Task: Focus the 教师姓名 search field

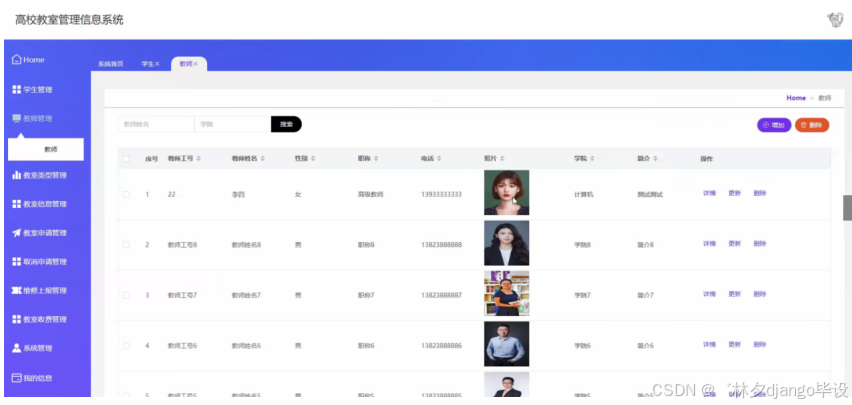Action: point(156,124)
